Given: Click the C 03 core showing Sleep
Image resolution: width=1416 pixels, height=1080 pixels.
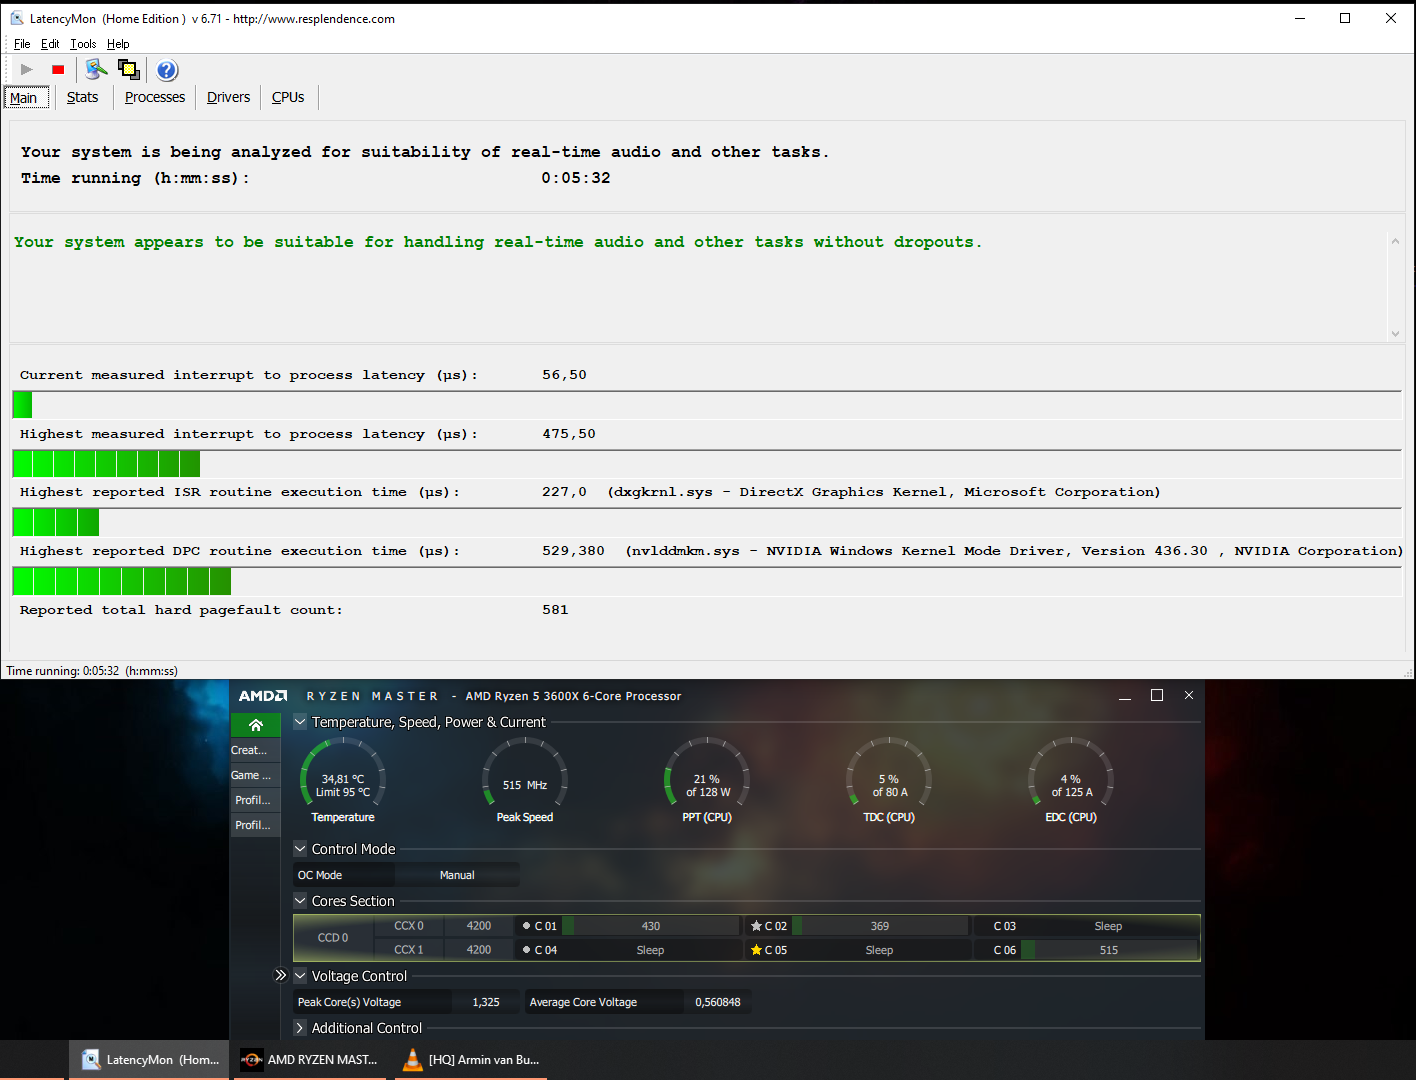Looking at the screenshot, I should tap(1108, 926).
